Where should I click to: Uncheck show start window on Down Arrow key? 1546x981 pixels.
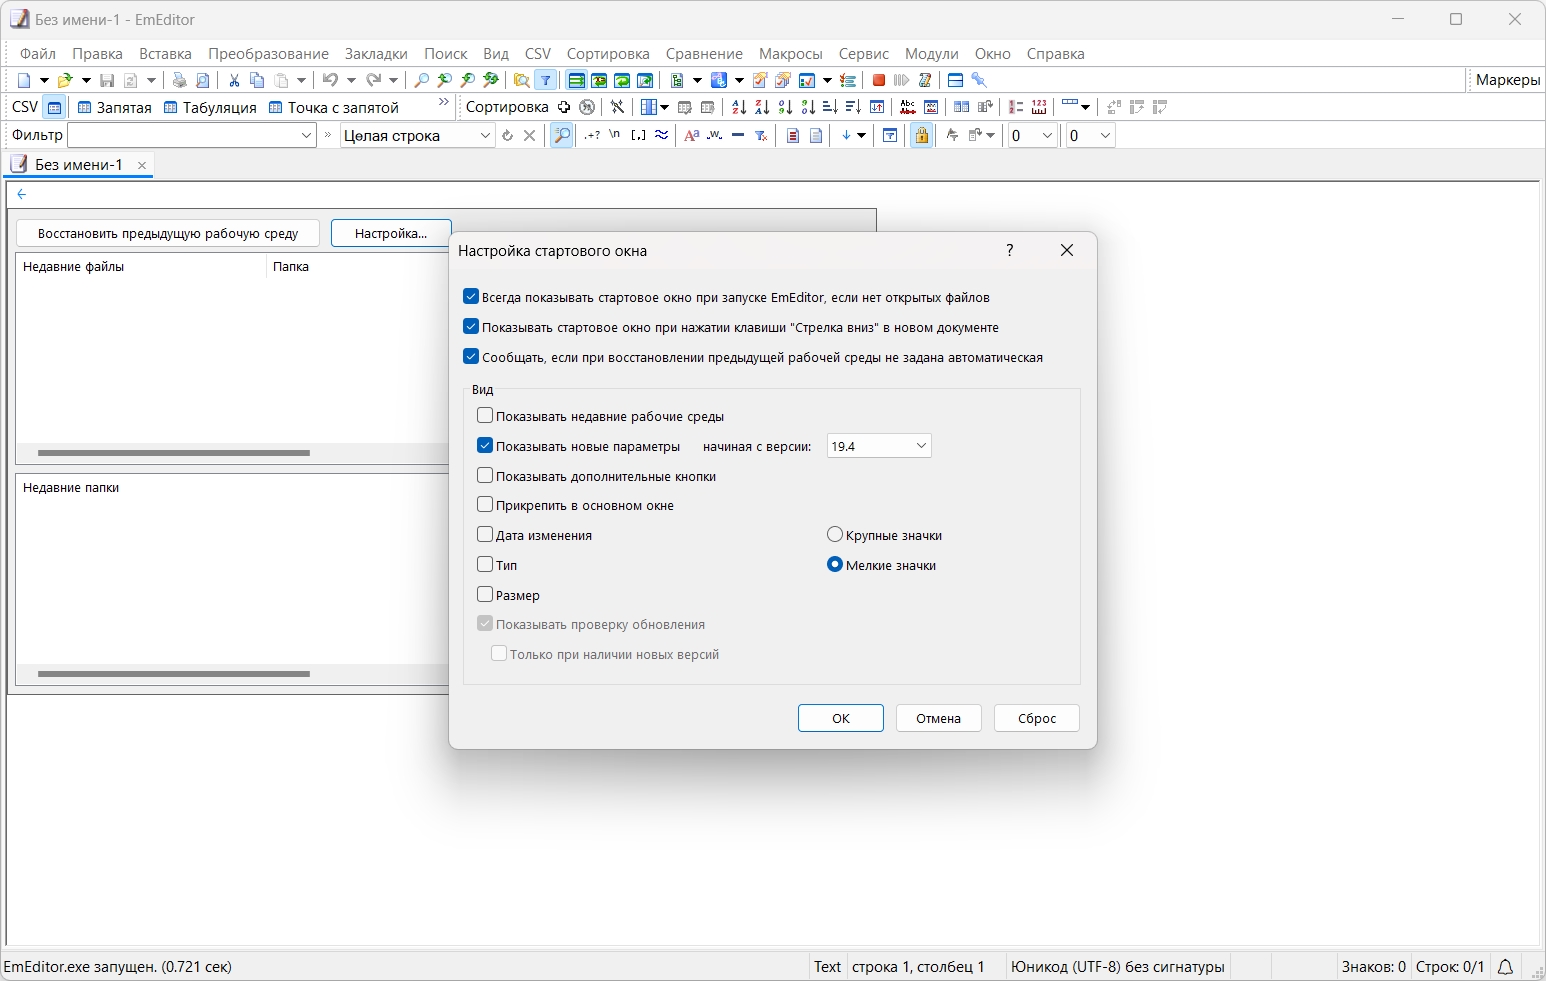click(x=471, y=327)
